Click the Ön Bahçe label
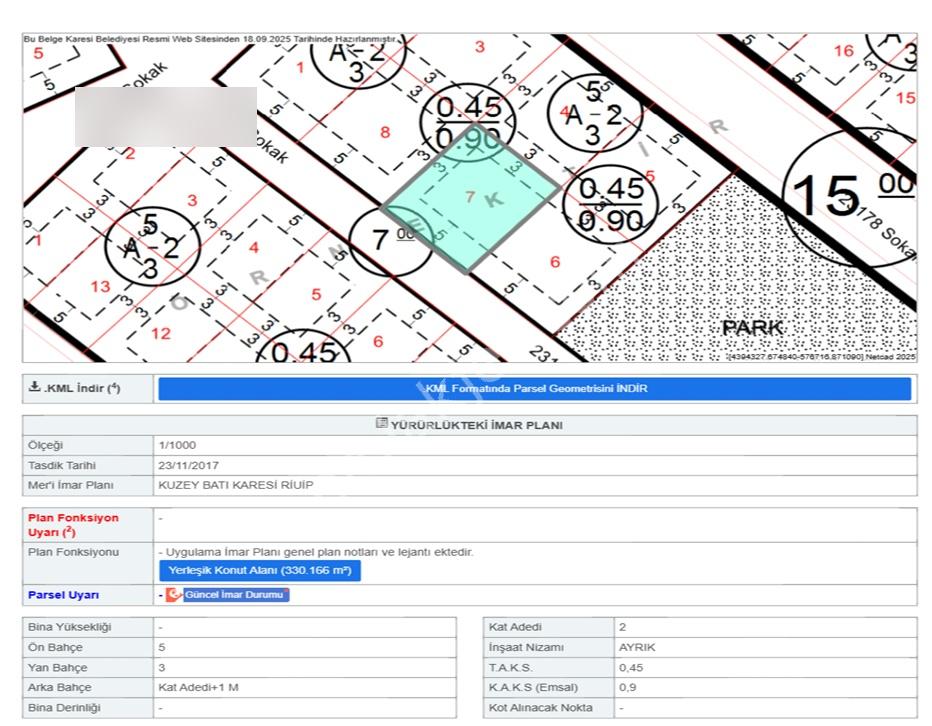This screenshot has height=726, width=932. 55,648
